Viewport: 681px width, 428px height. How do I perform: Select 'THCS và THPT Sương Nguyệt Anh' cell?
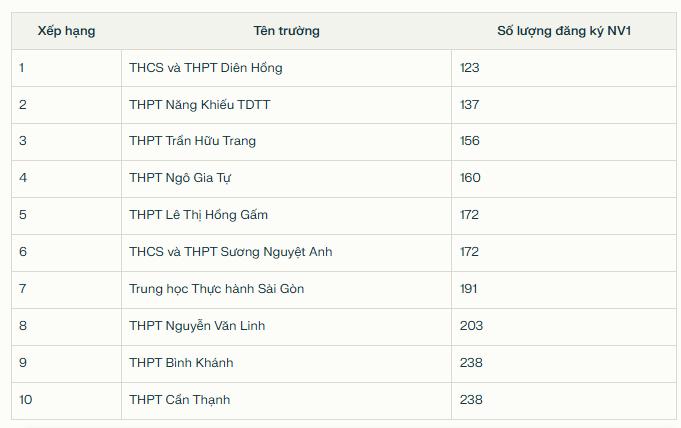[x=287, y=252]
